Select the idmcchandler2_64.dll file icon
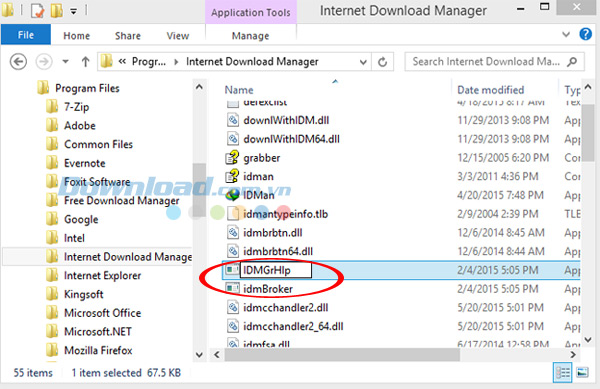The image size is (600, 389). tap(233, 326)
